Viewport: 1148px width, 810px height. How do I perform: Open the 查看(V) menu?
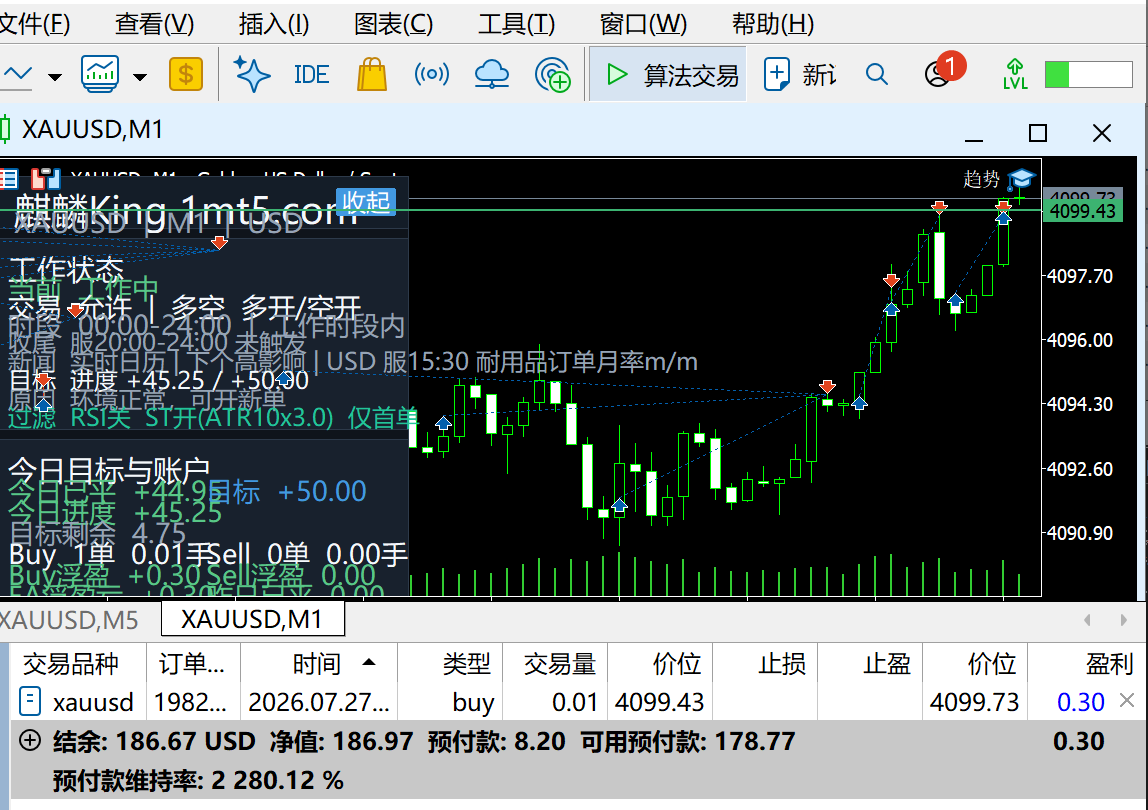(x=154, y=24)
